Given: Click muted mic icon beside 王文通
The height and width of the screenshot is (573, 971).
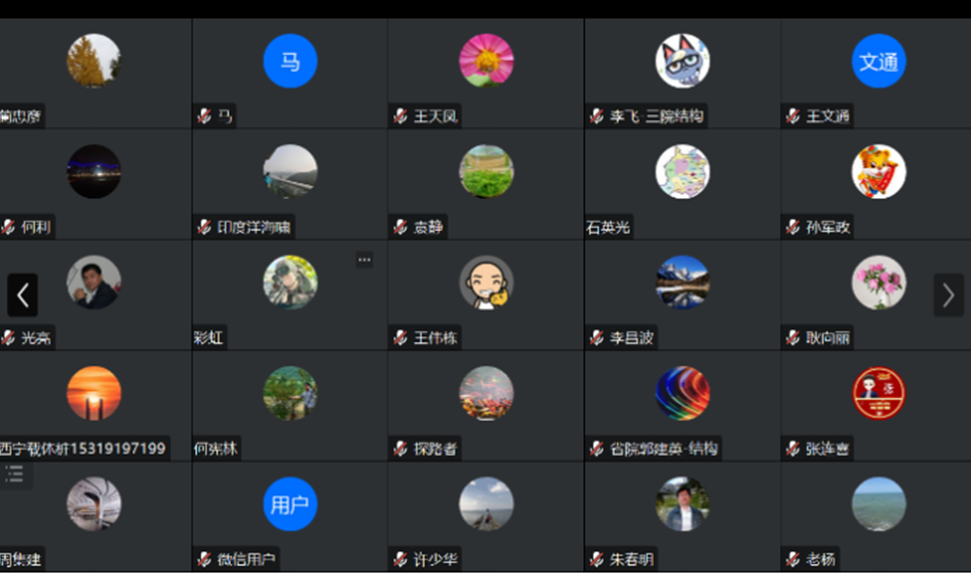Looking at the screenshot, I should pos(793,116).
